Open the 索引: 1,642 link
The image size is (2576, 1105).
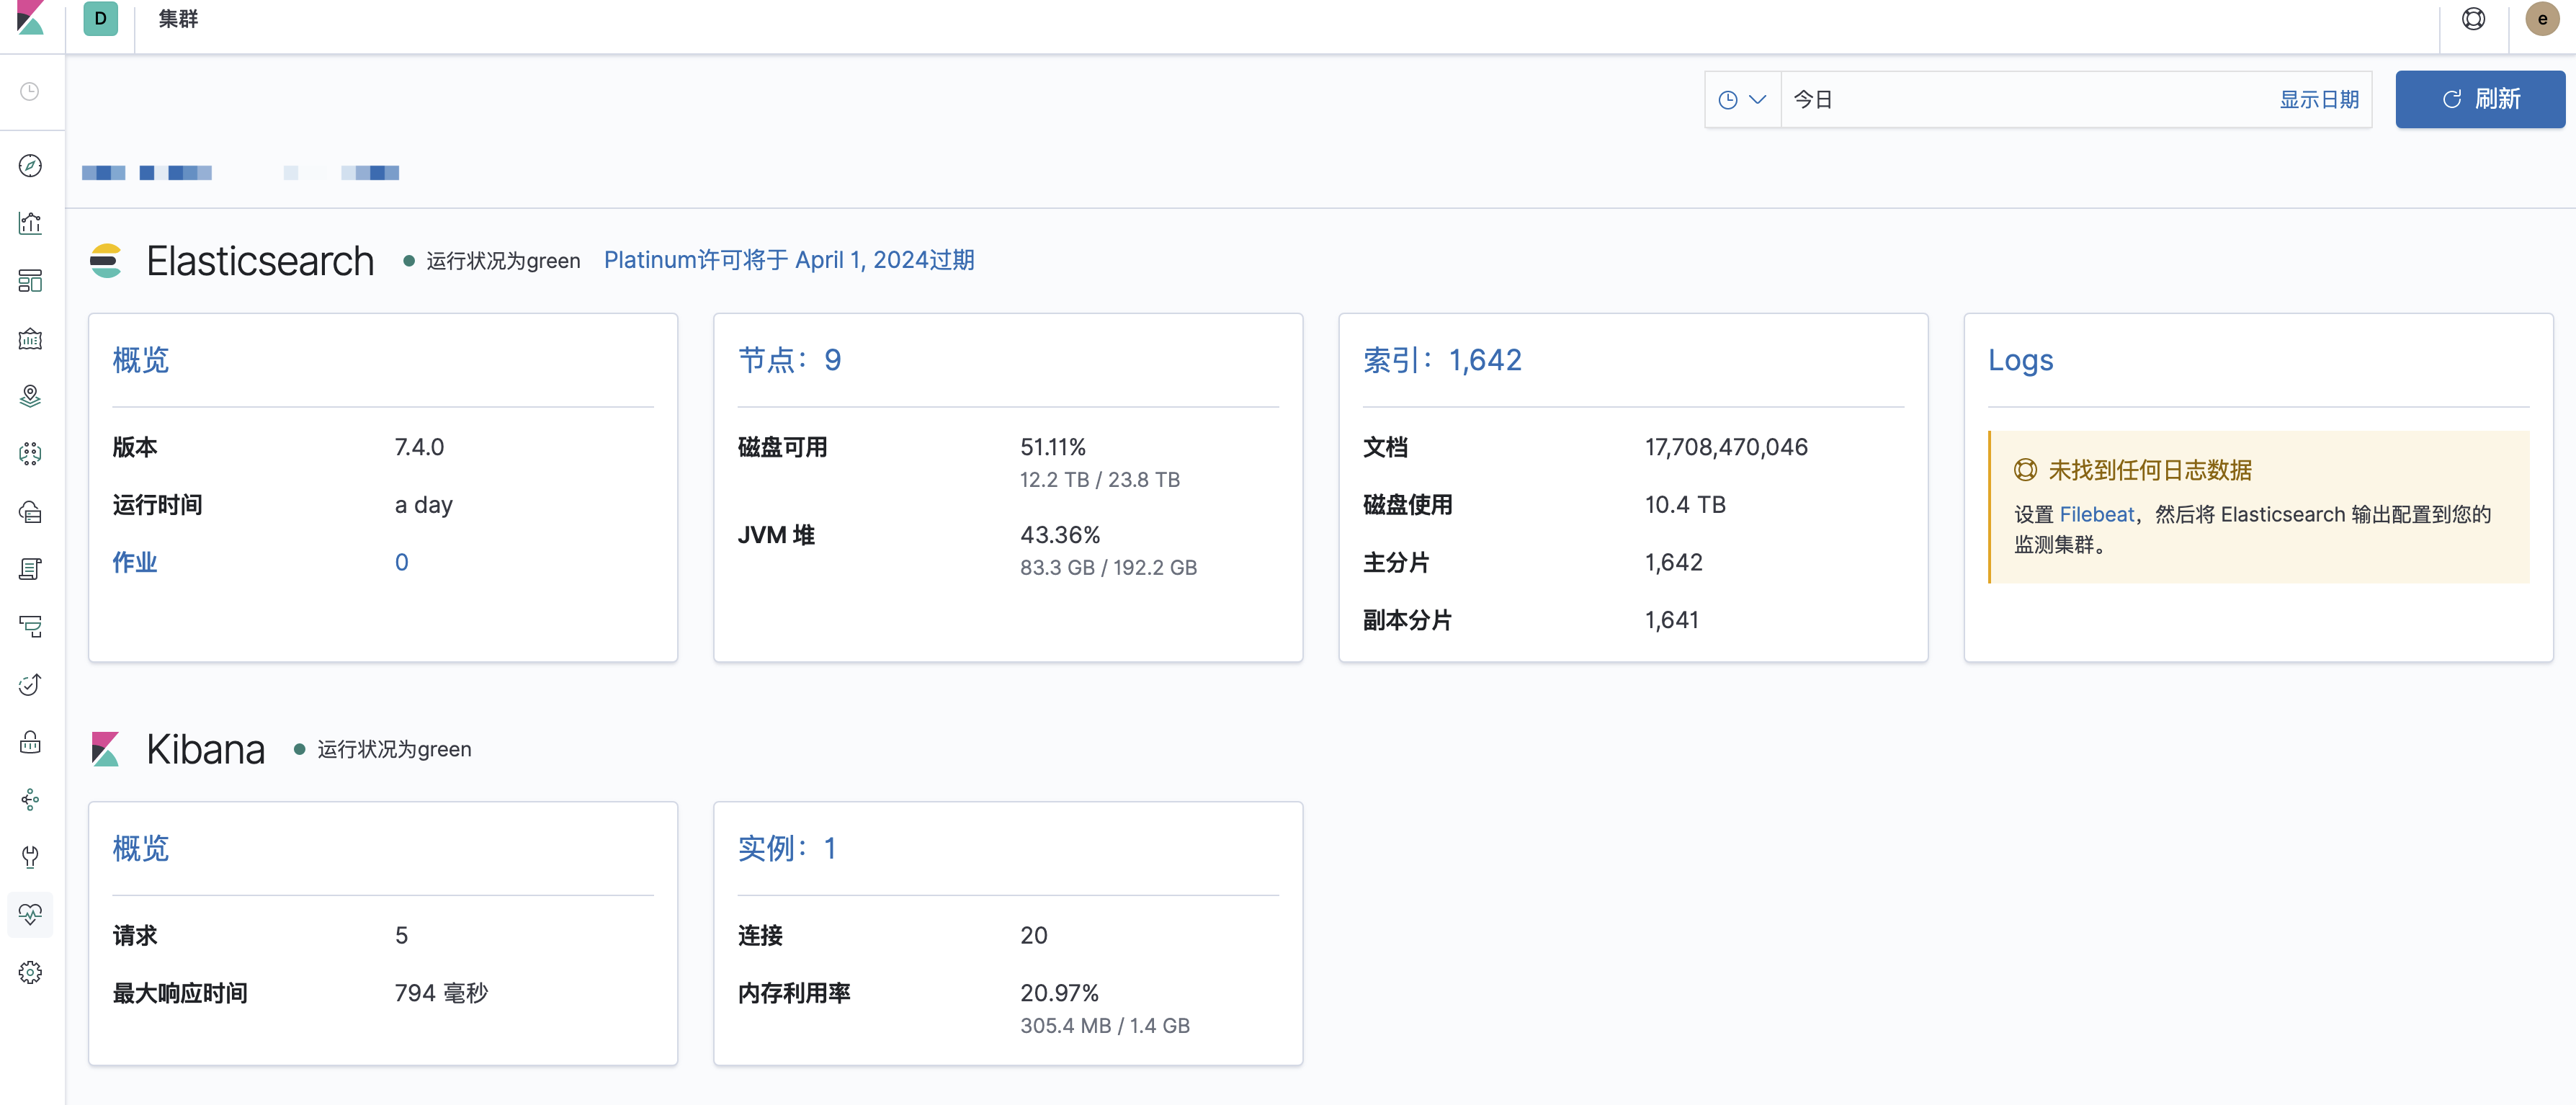coord(1442,360)
